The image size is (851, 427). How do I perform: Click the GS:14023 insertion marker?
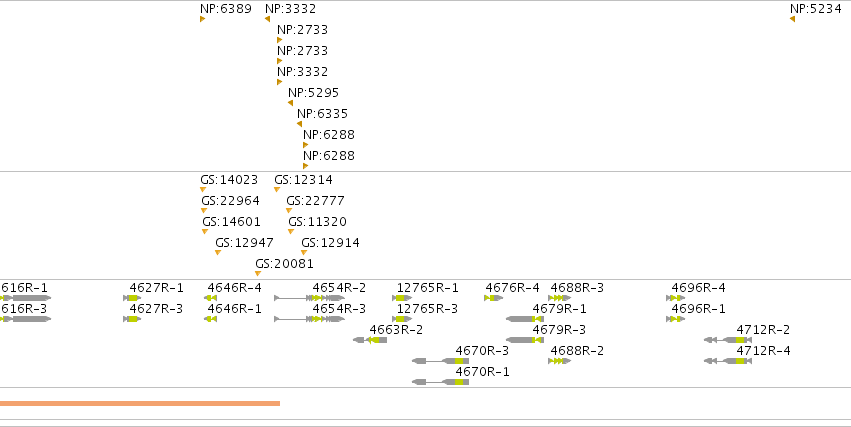click(203, 189)
